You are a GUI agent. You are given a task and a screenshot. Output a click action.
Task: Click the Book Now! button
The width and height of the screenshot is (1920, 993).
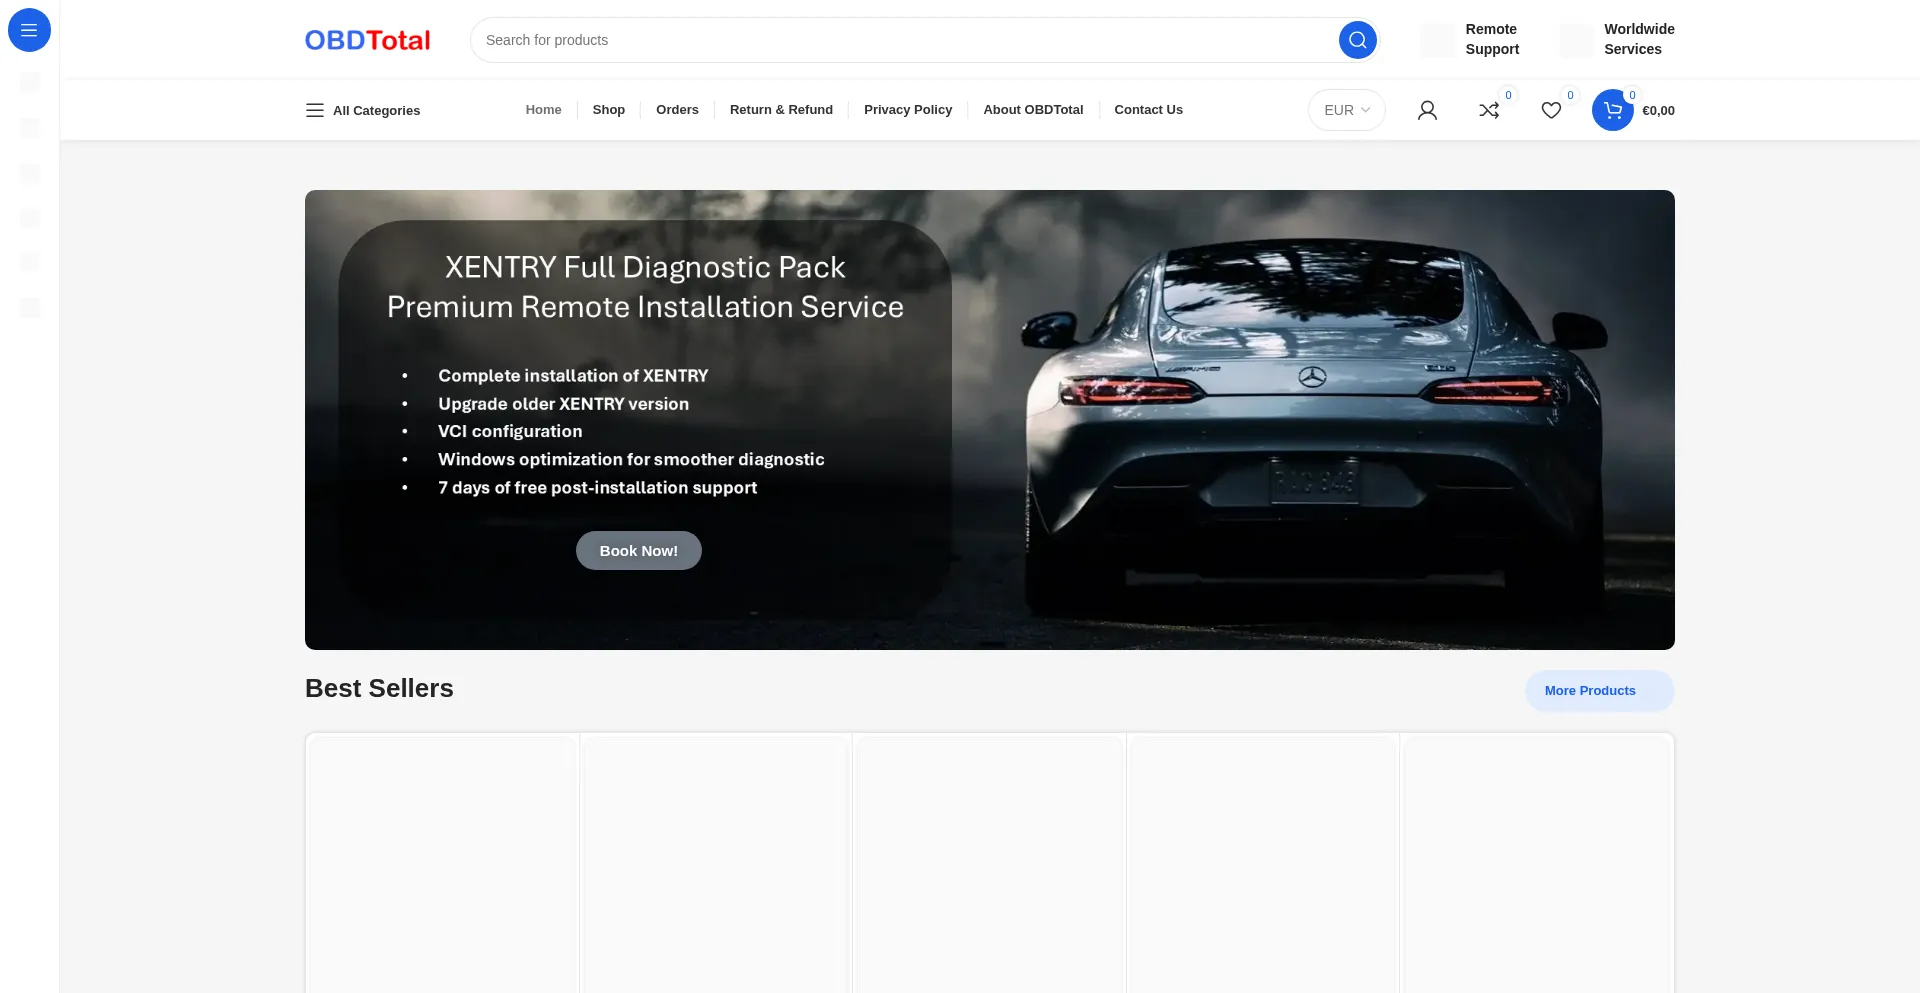pos(638,551)
